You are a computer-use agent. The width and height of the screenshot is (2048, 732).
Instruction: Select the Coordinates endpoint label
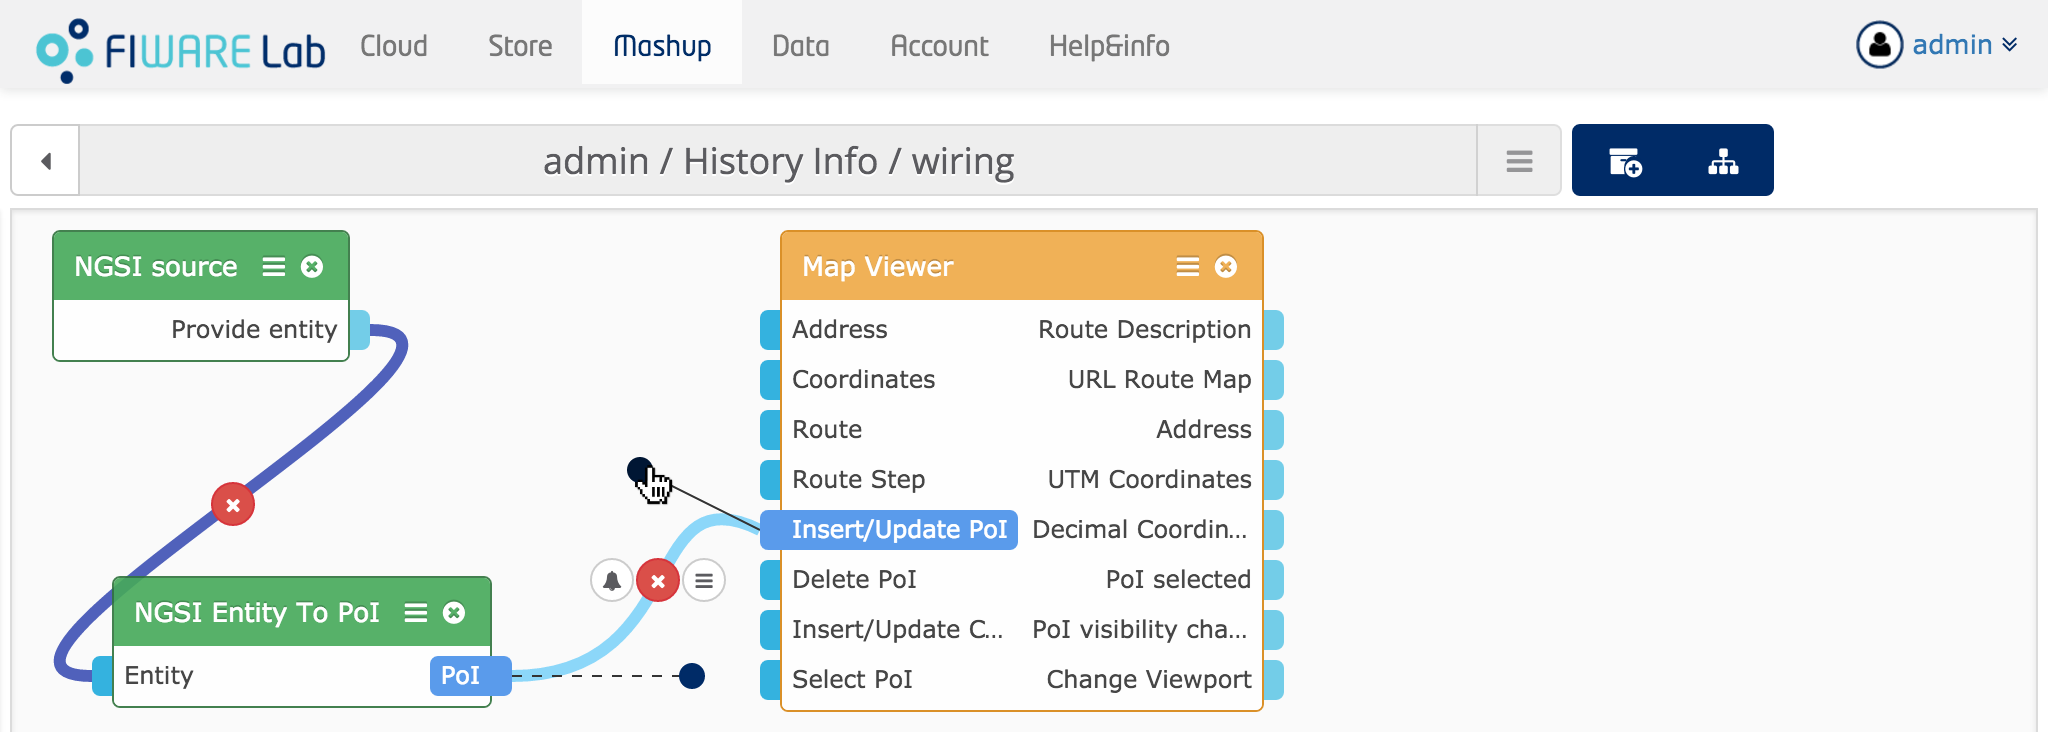863,380
